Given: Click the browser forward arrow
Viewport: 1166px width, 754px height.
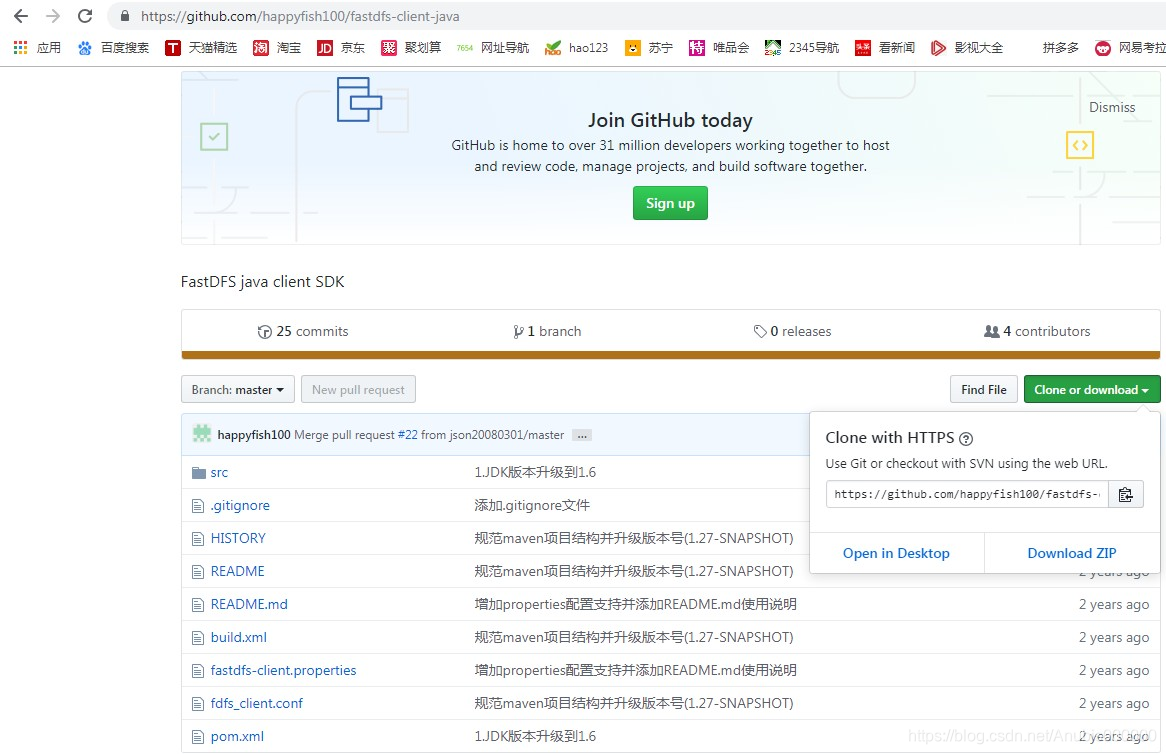Looking at the screenshot, I should coord(53,16).
